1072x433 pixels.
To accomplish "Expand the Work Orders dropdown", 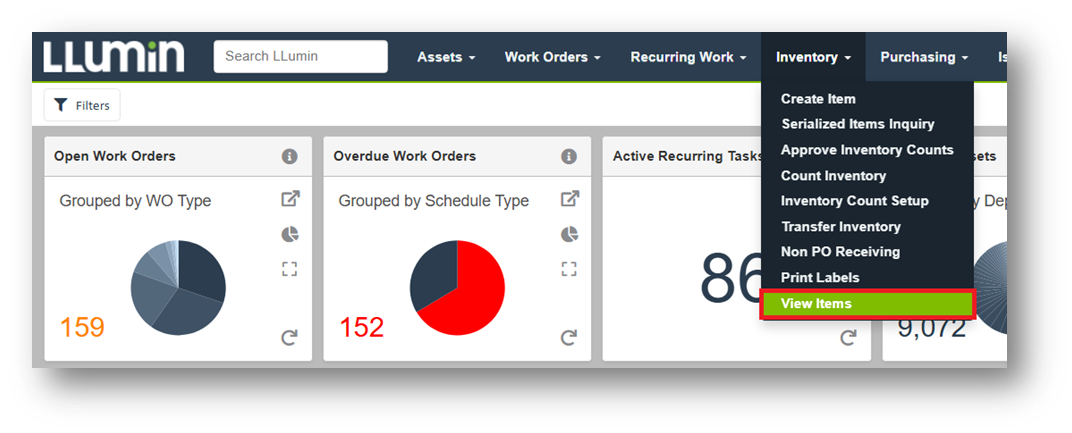I will tap(552, 57).
